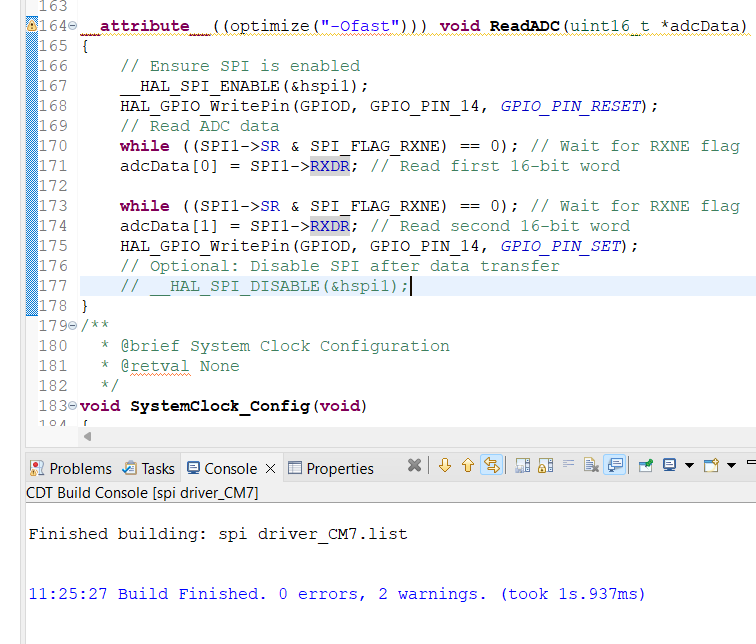This screenshot has width=756, height=644.
Task: Open Display Selected Console dropdown arrow
Action: [x=689, y=466]
